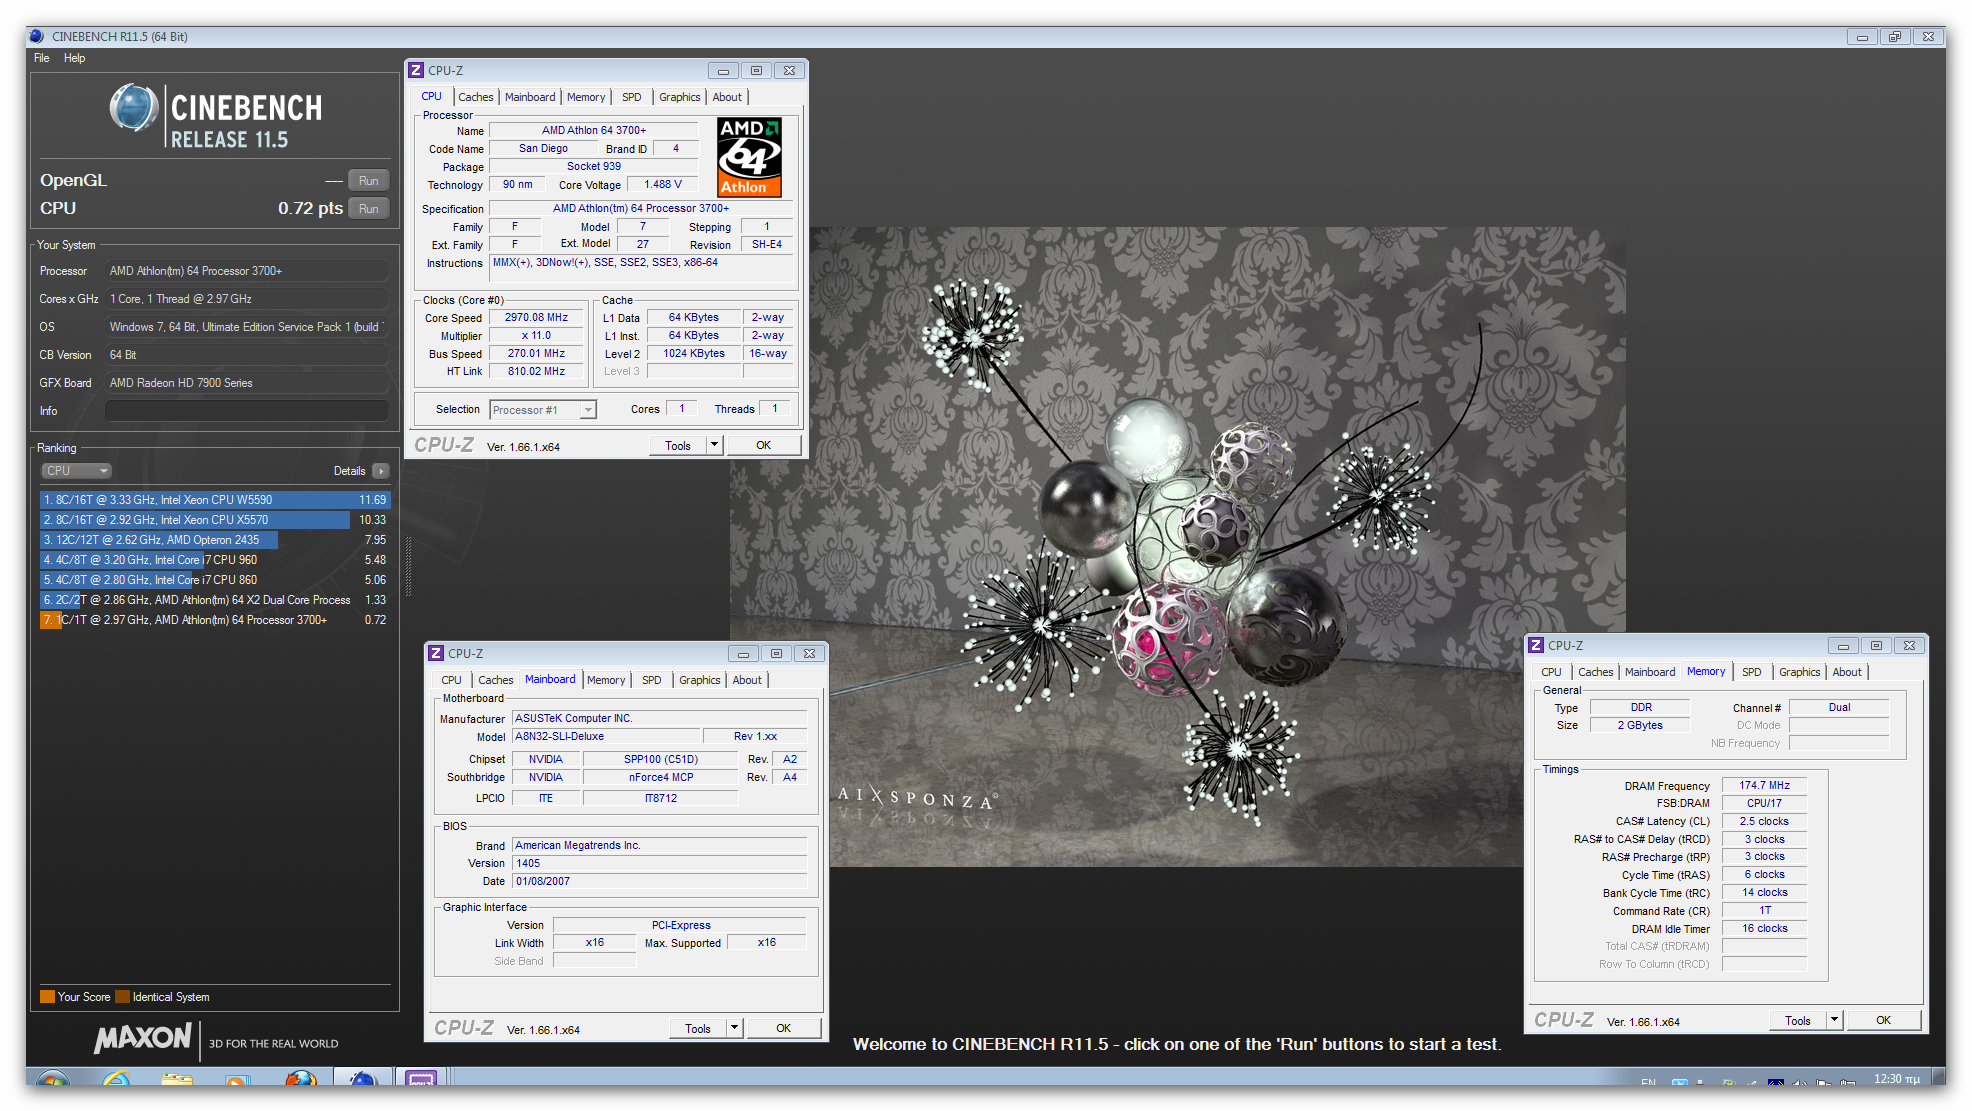This screenshot has width=1972, height=1111.
Task: Switch to Graphics tab in top CPU-Z window
Action: point(679,97)
